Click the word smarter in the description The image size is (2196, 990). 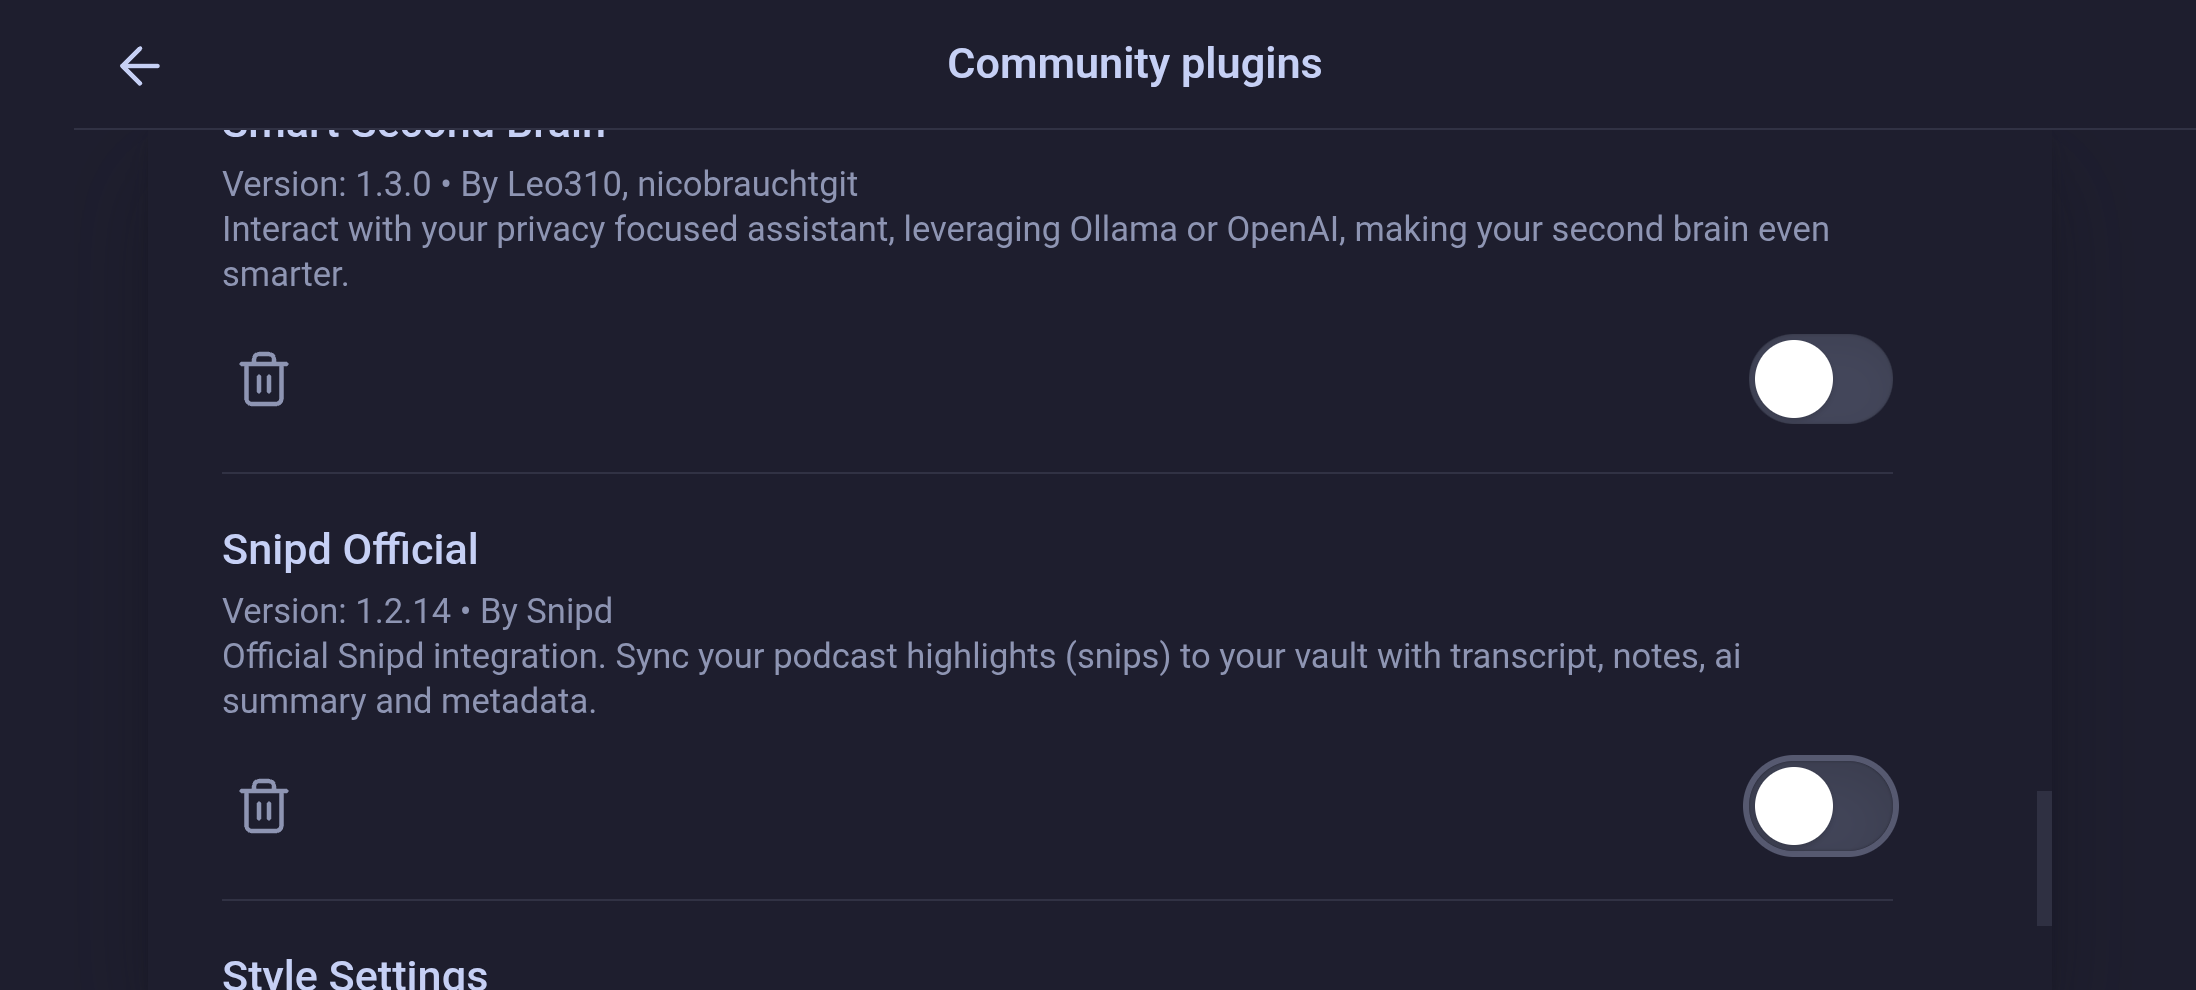285,274
